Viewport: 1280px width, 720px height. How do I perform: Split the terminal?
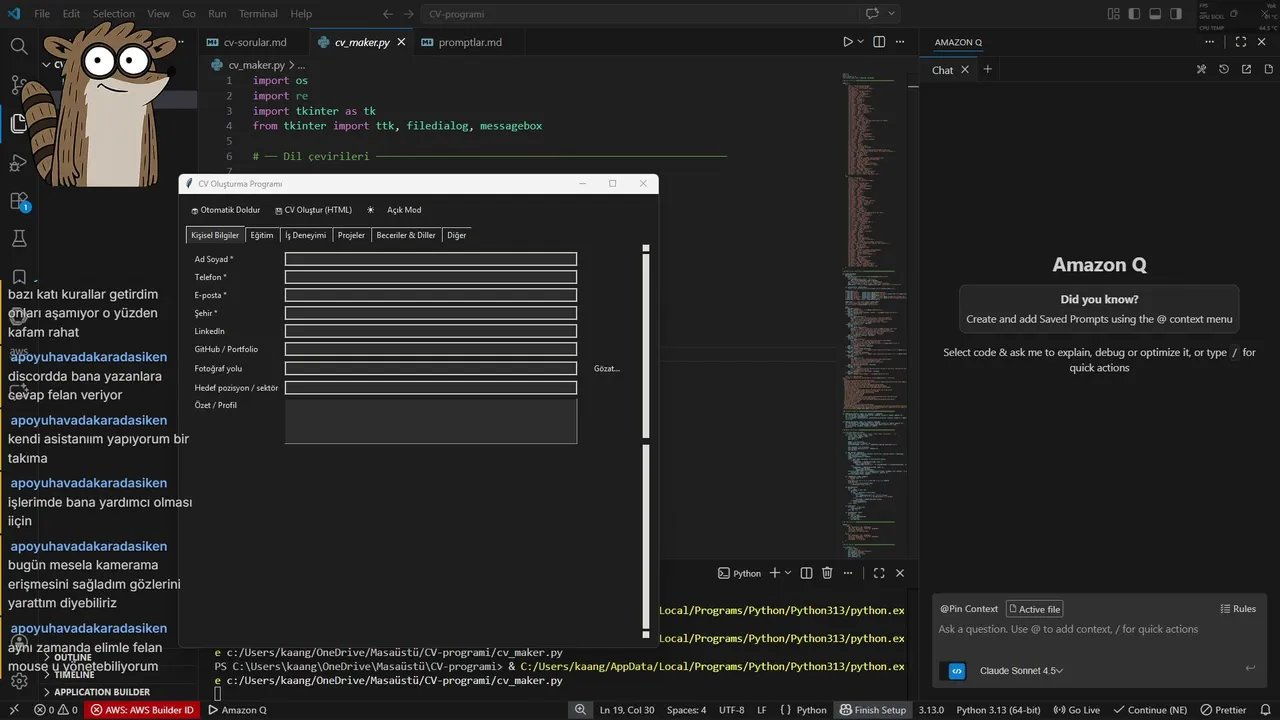point(806,573)
